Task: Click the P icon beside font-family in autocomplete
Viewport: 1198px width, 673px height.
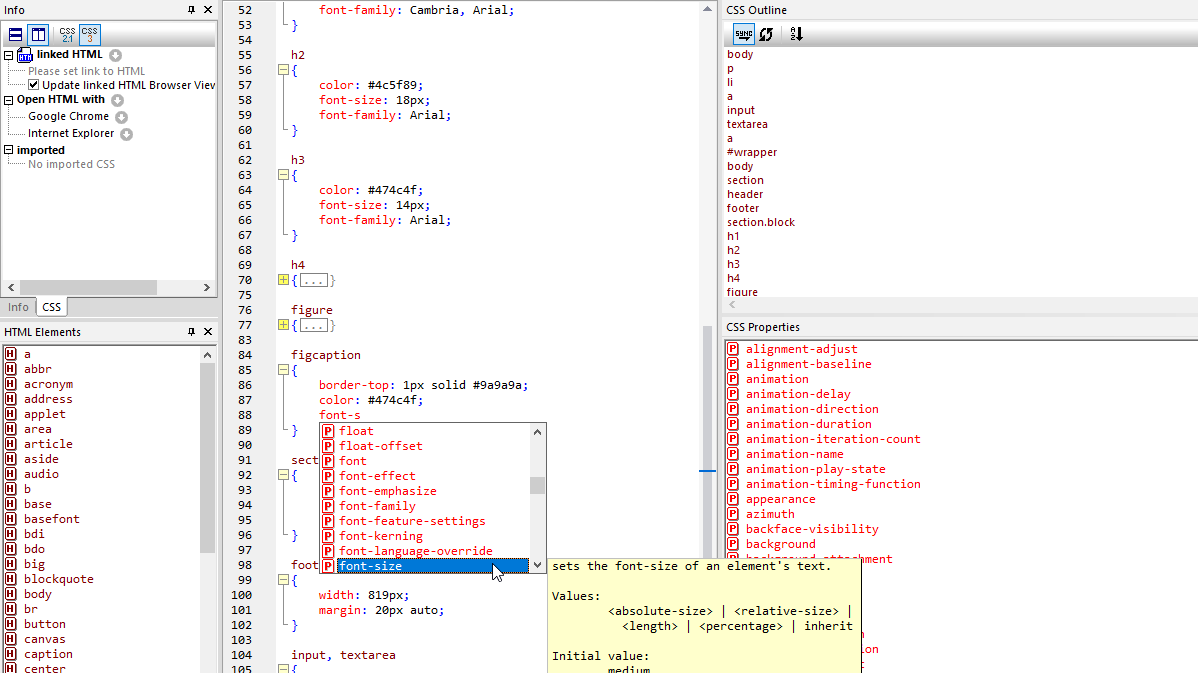Action: coord(328,506)
